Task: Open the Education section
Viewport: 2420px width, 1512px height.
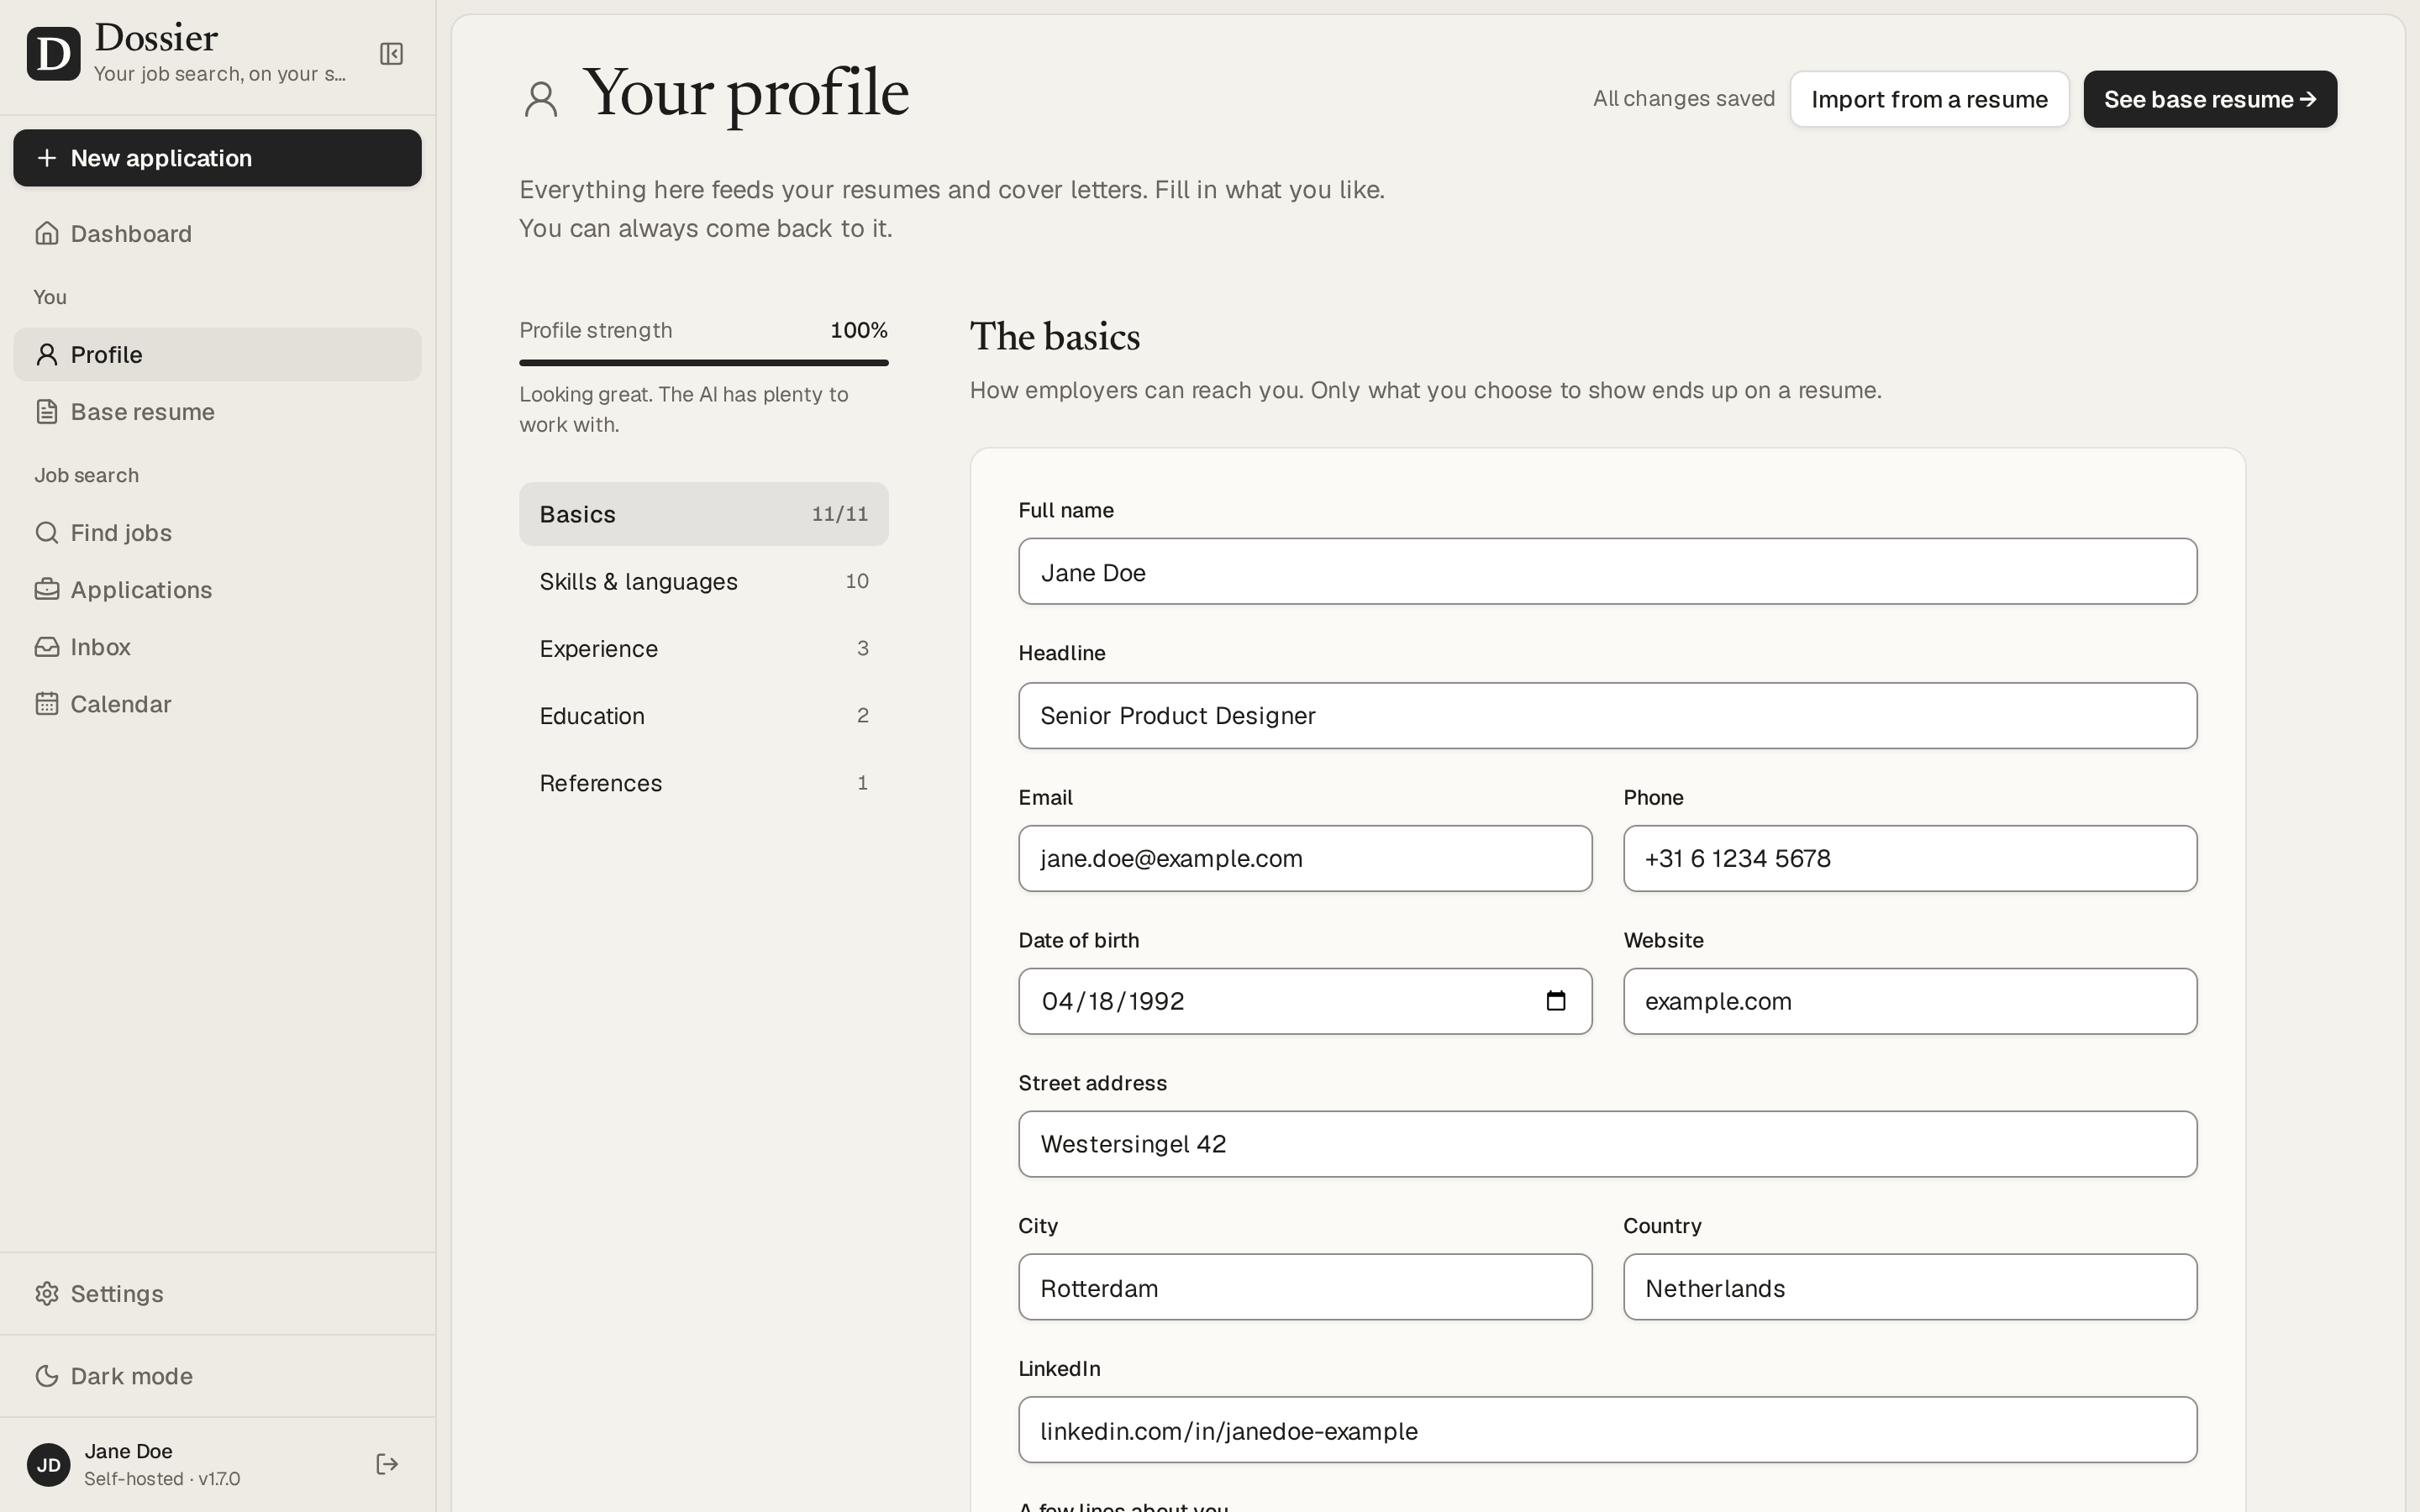Action: [x=703, y=716]
